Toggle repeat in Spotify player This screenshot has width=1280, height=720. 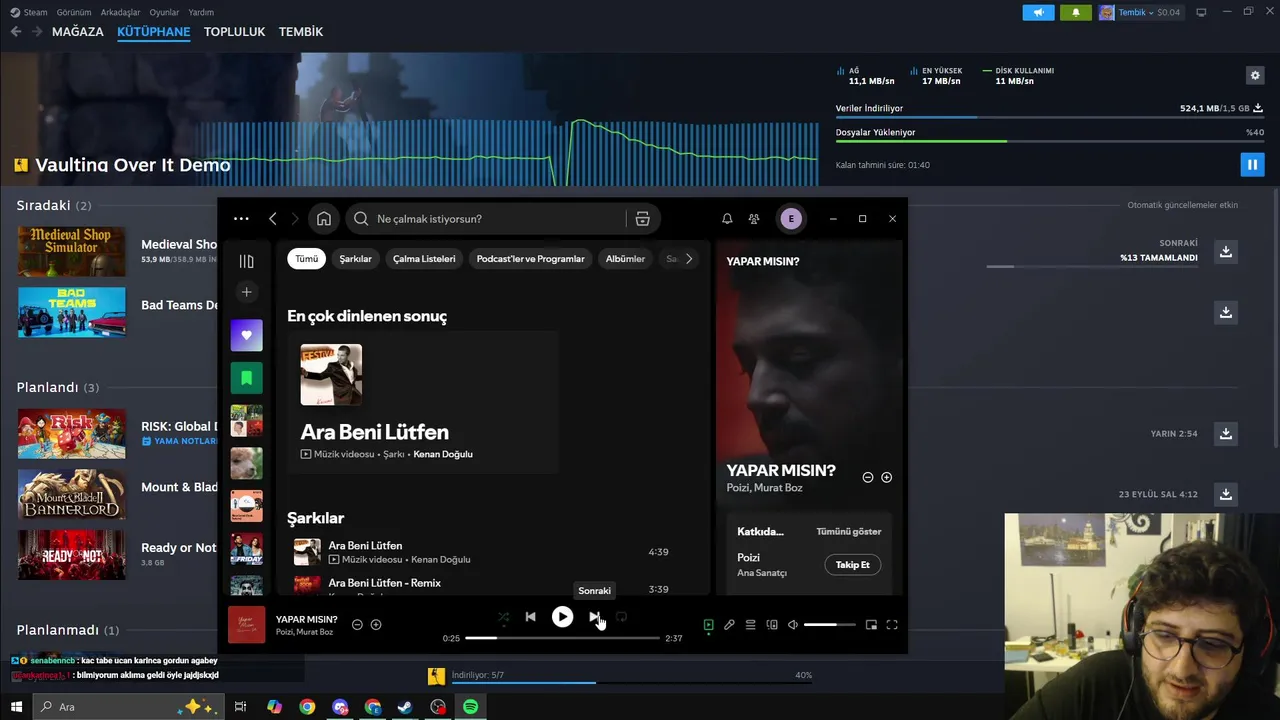(x=621, y=617)
